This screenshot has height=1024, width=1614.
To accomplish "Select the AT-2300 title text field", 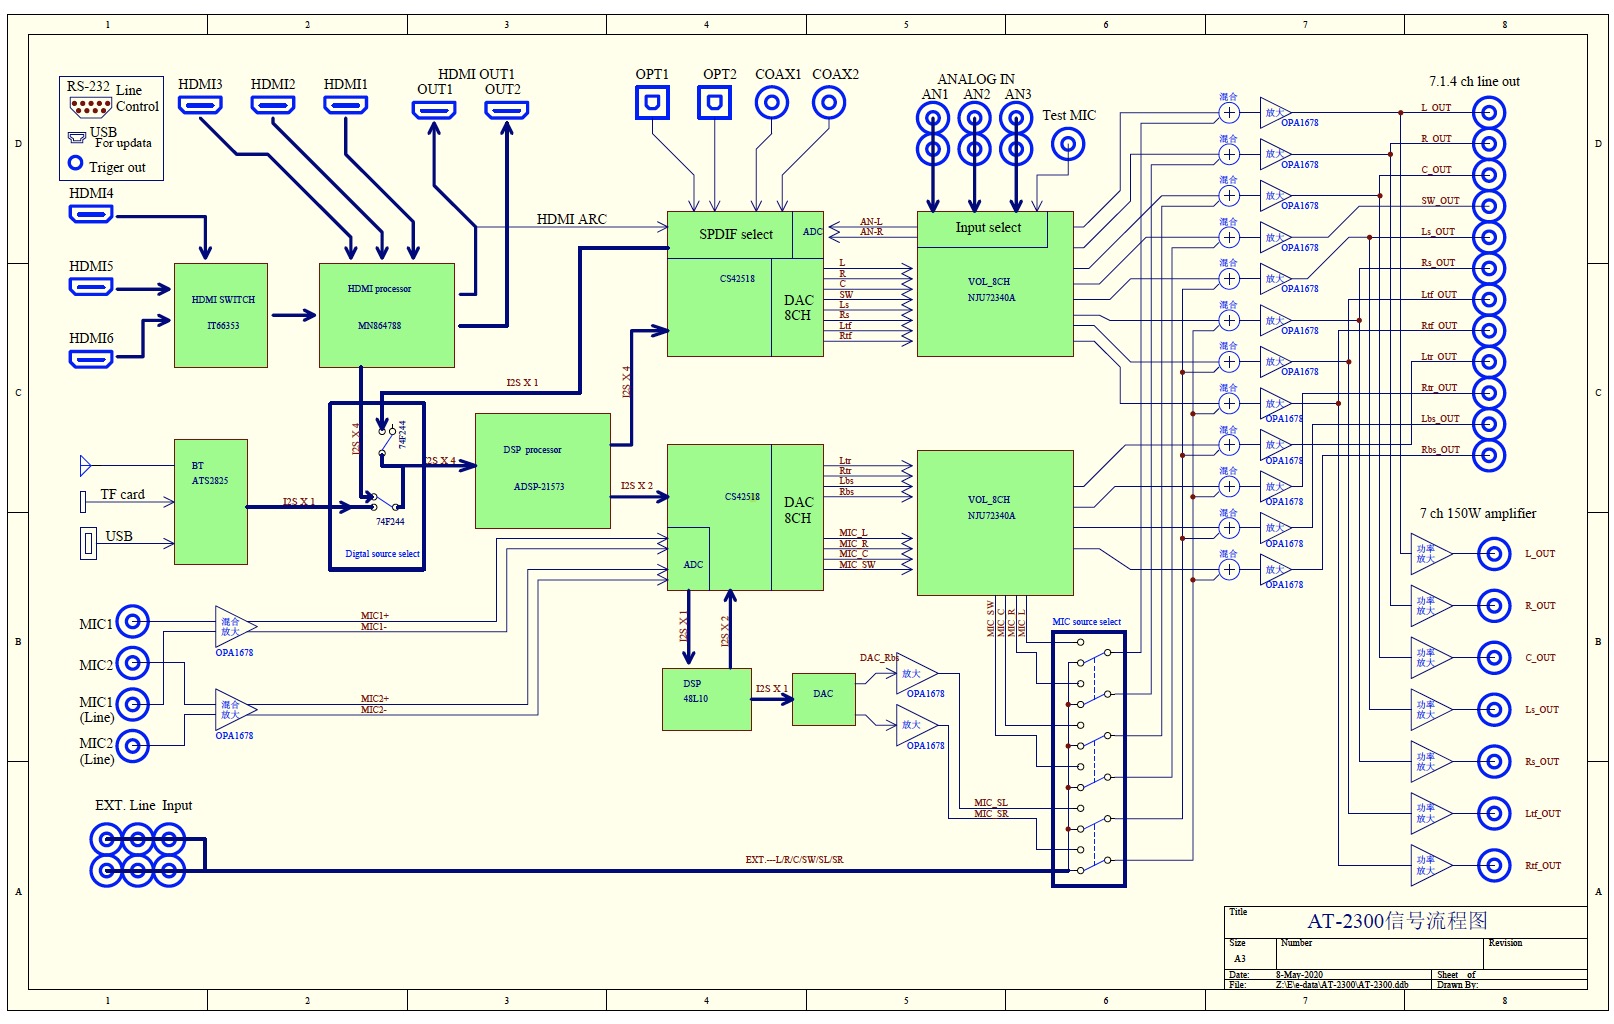I will point(1397,921).
